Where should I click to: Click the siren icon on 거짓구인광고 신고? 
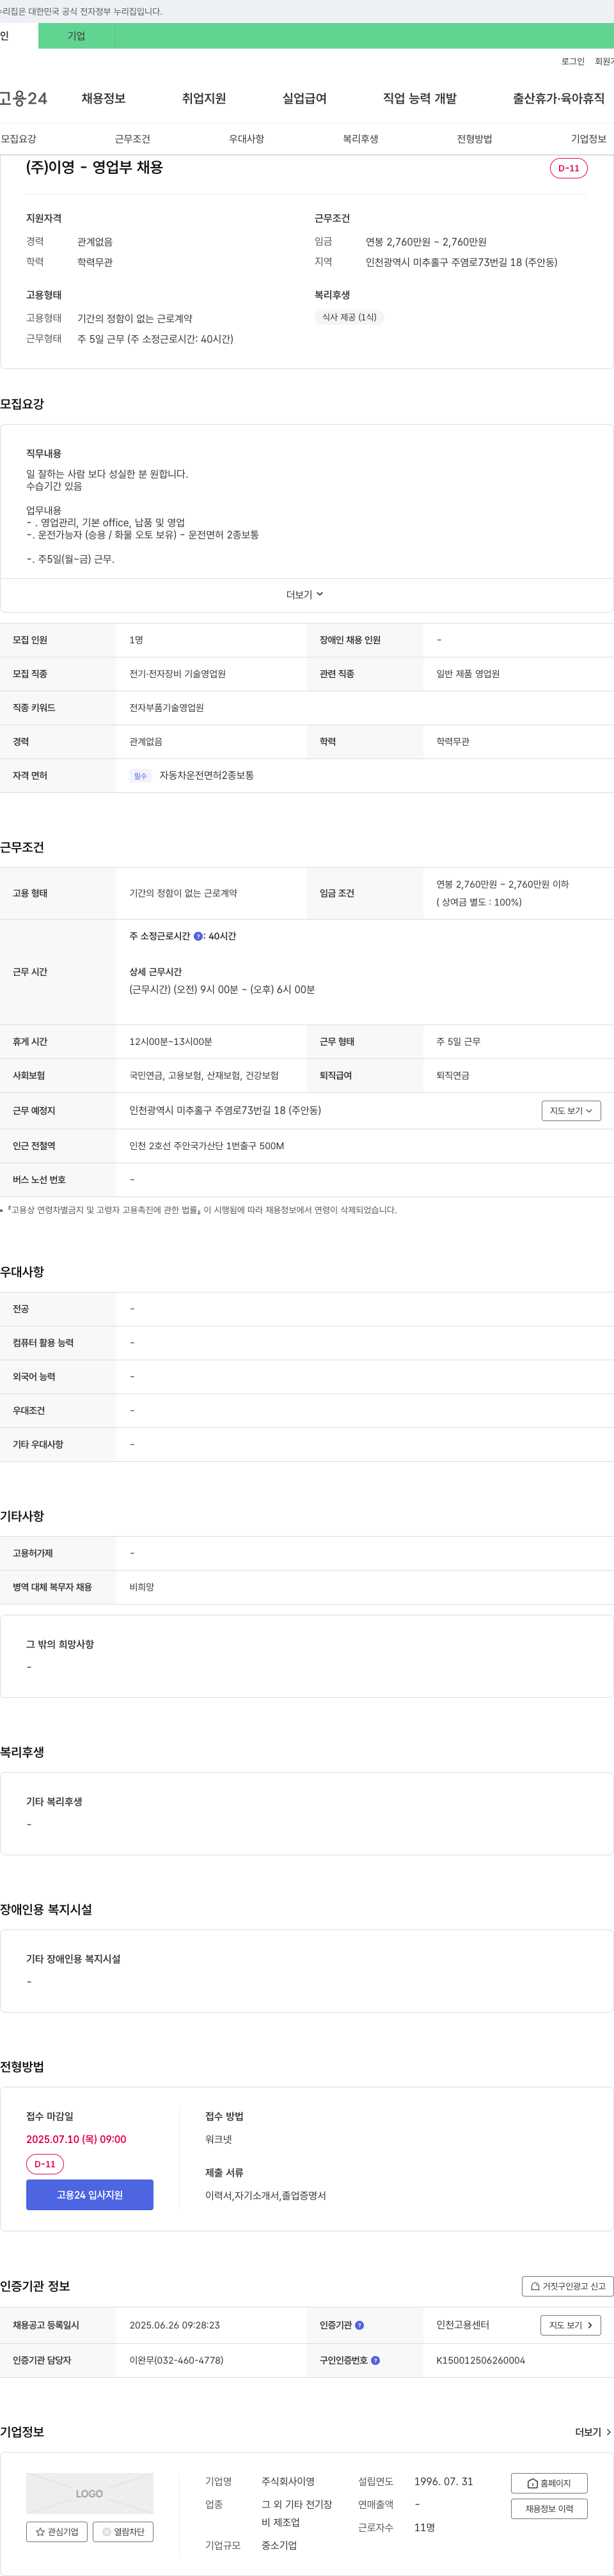coord(535,2286)
